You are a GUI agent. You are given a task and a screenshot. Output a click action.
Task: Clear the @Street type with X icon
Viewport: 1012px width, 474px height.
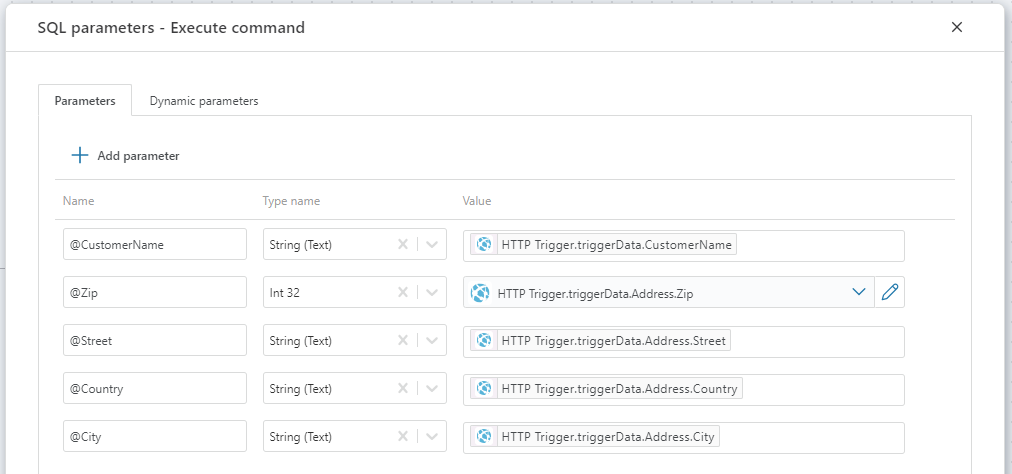(x=403, y=340)
